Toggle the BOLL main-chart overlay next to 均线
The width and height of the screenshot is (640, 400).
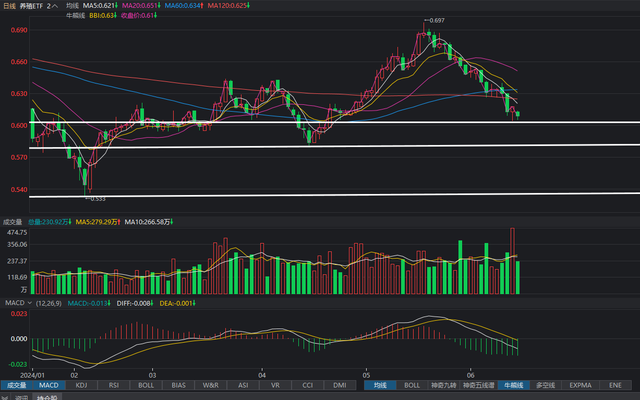click(x=412, y=385)
